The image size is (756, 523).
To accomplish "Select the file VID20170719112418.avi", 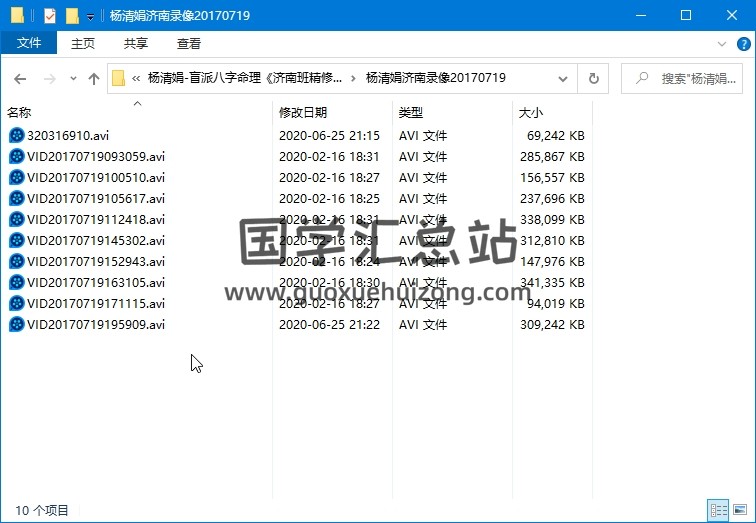I will coord(96,219).
